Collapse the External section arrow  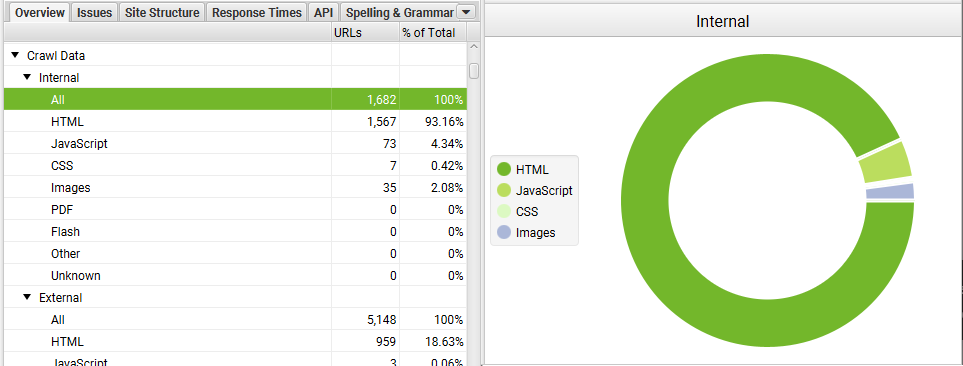click(27, 297)
